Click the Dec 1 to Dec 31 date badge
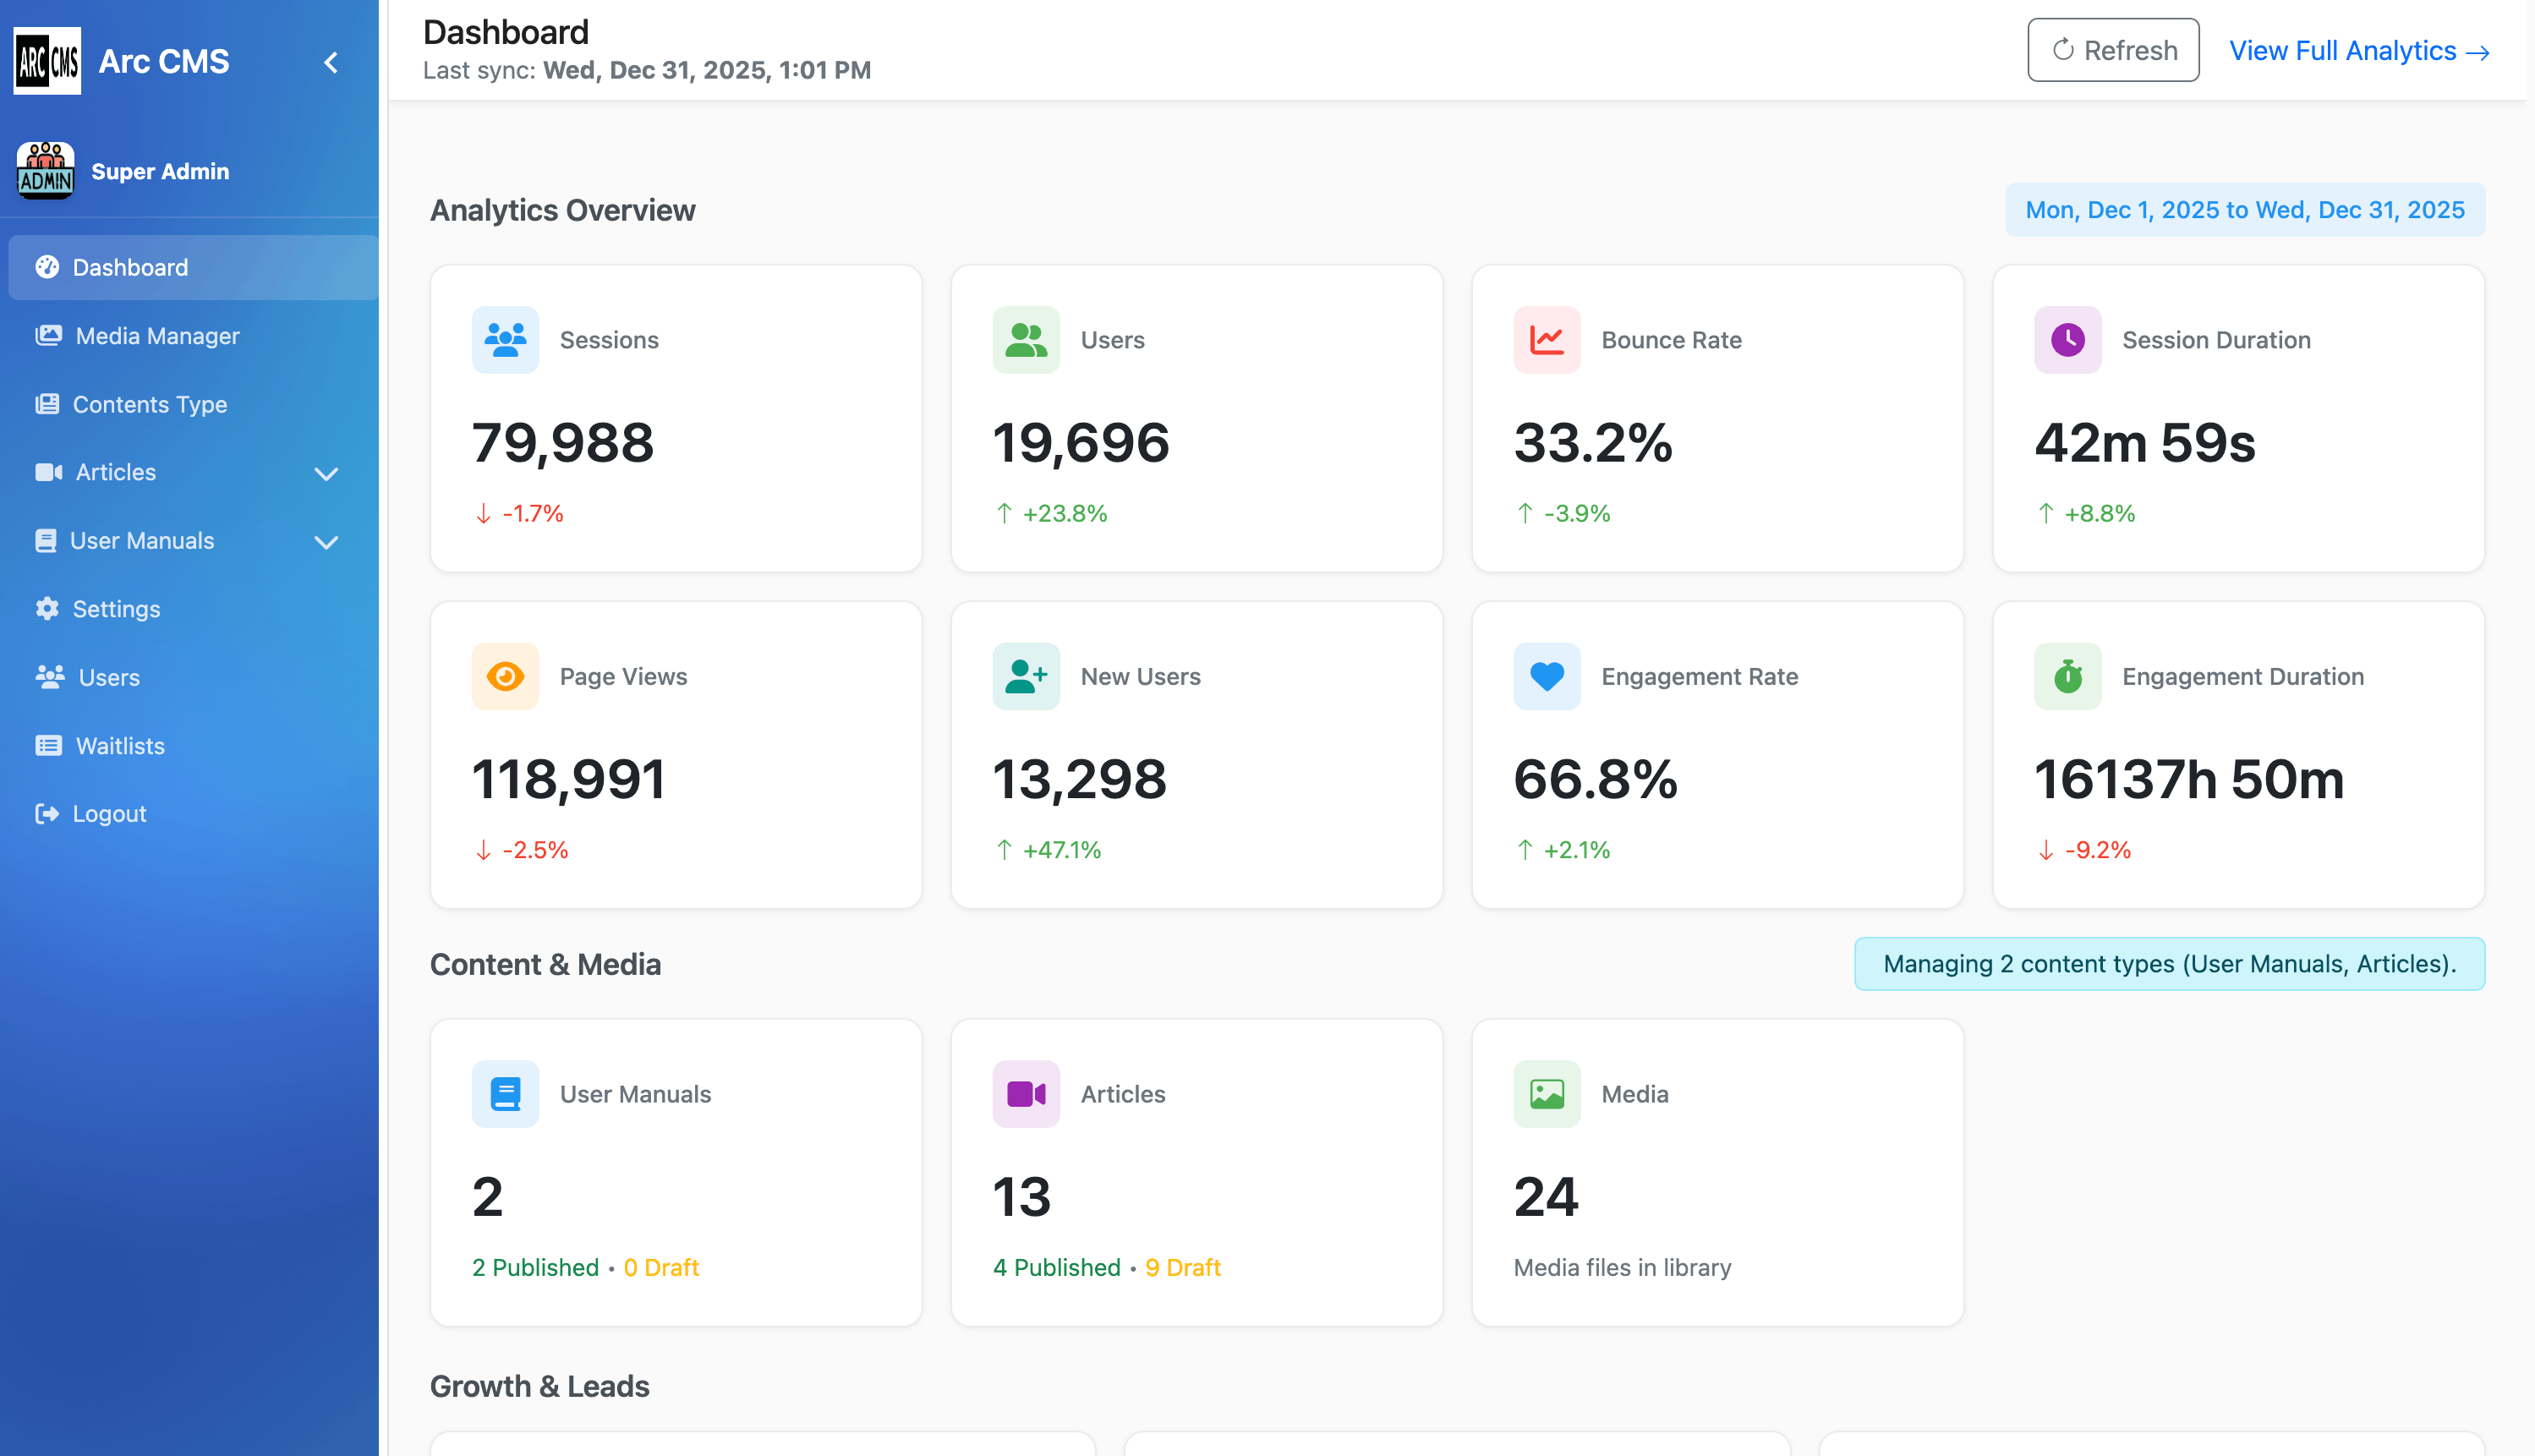 pyautogui.click(x=2244, y=209)
